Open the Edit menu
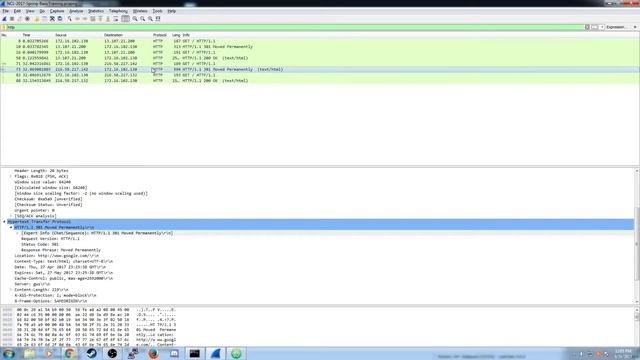Viewport: 640px width, 360px height. 17,11
